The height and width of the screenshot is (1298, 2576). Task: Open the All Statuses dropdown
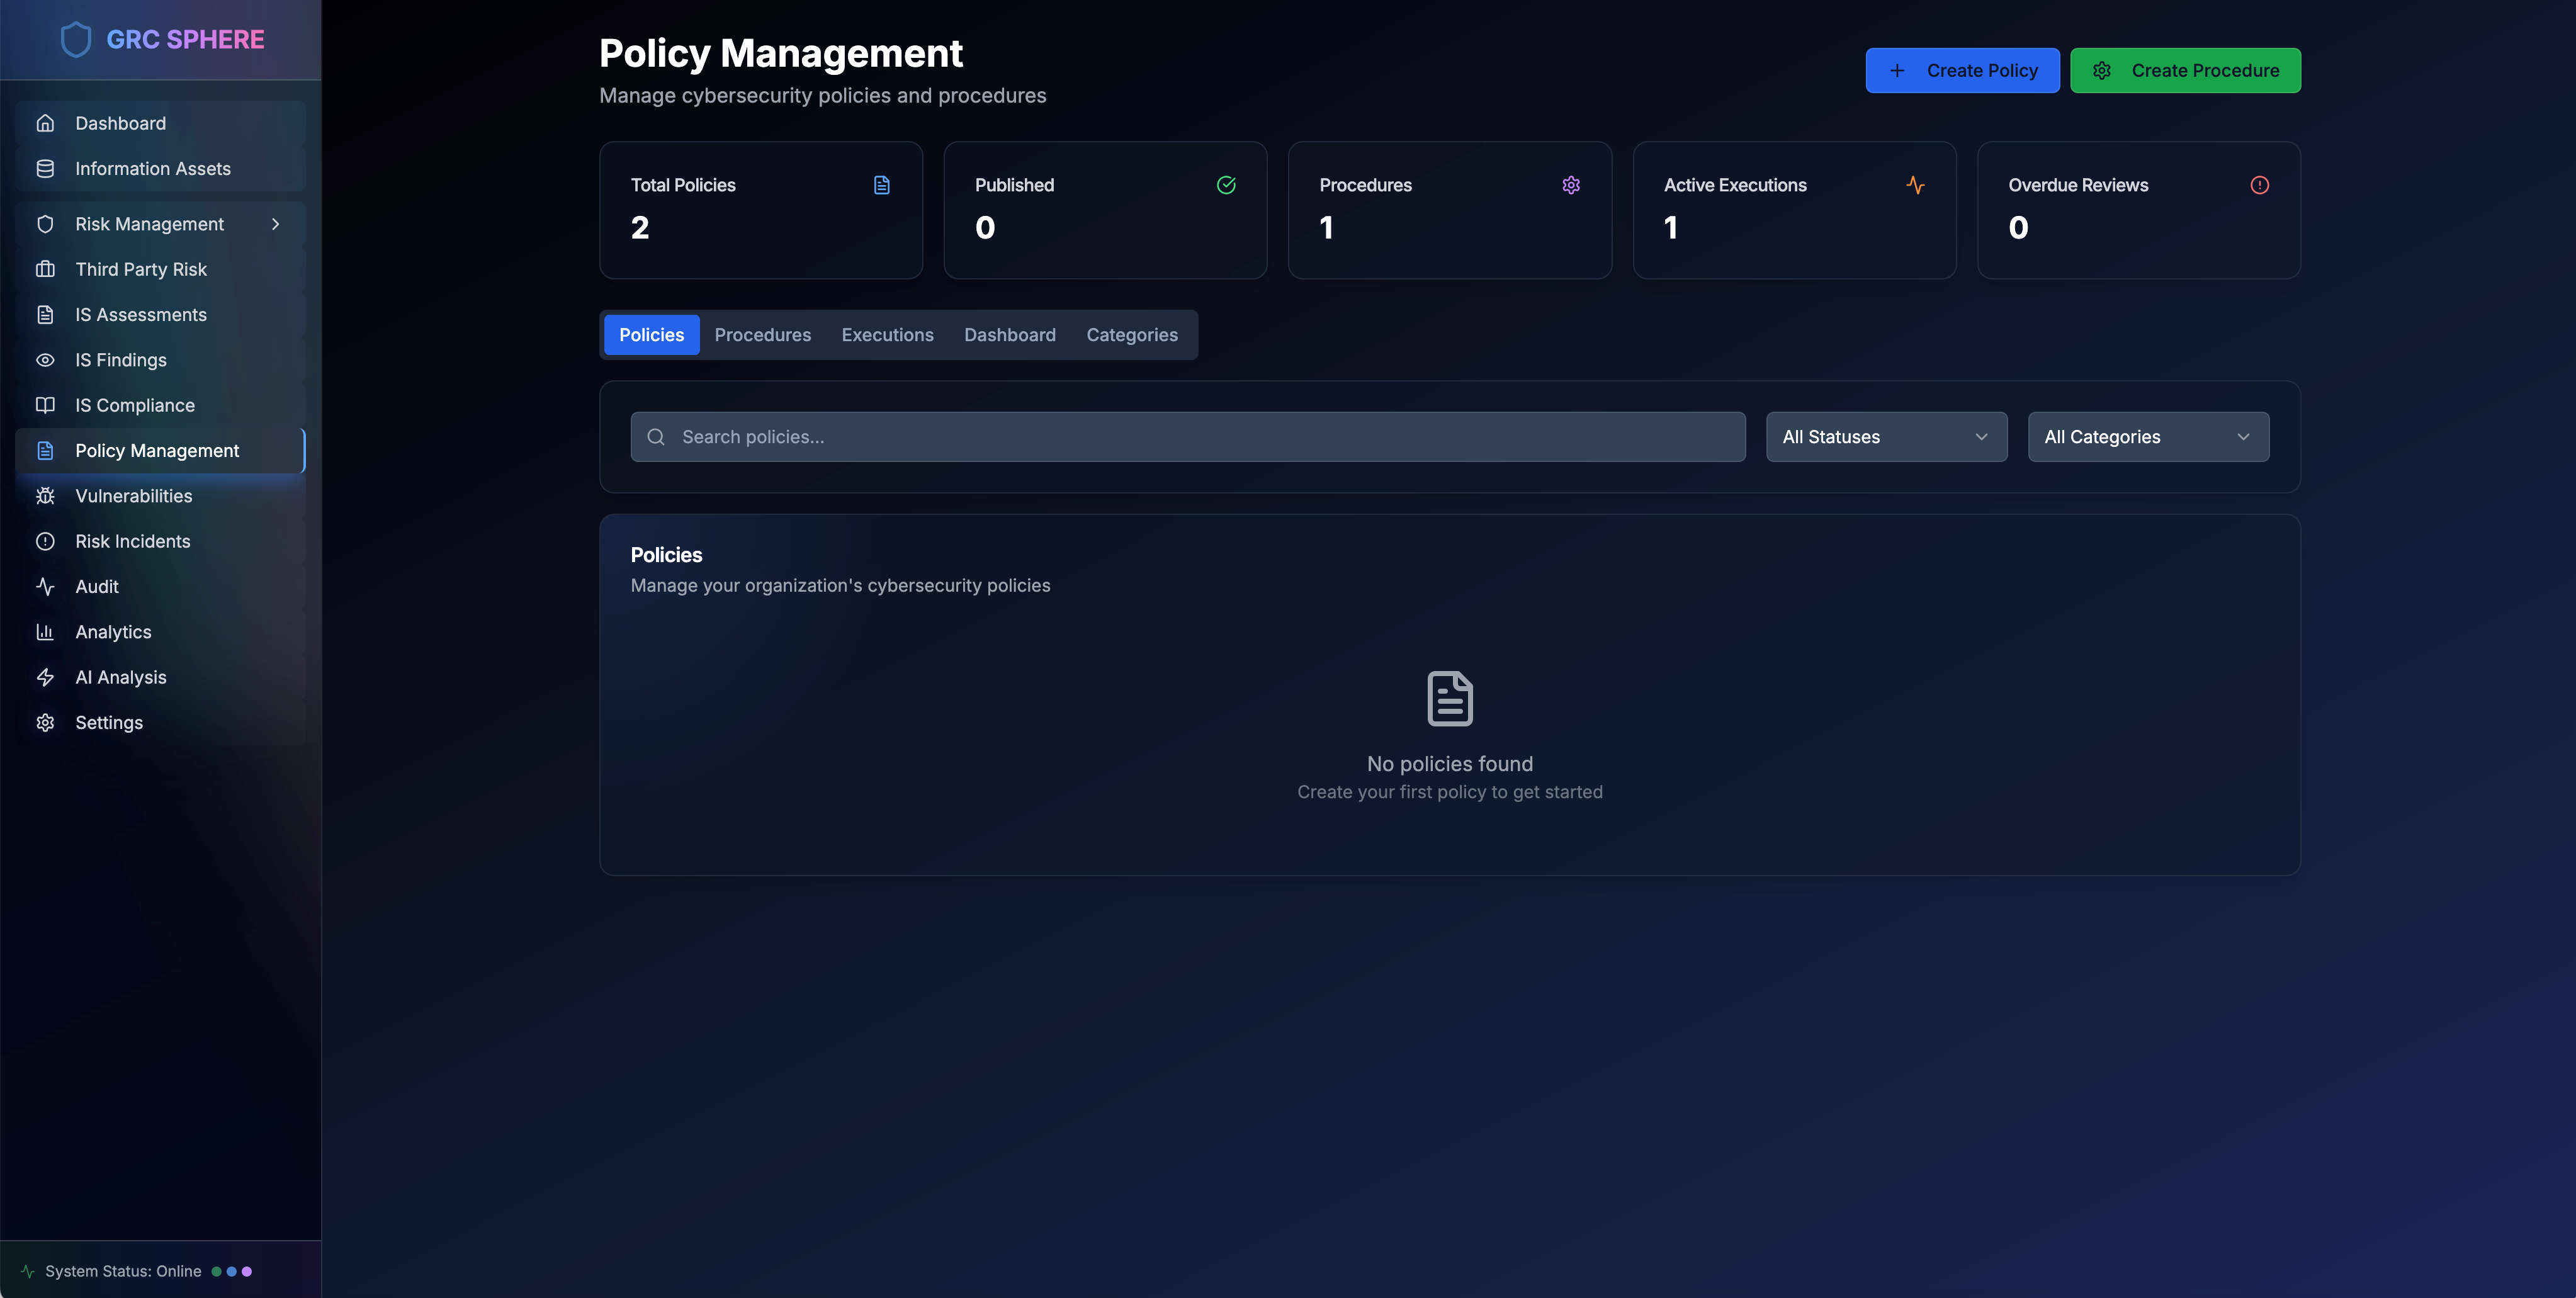(1886, 437)
